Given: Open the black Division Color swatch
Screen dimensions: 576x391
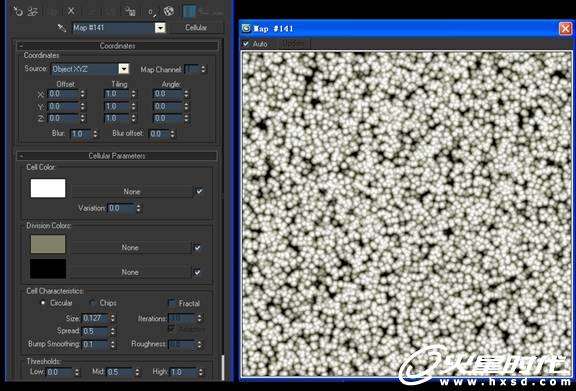Looking at the screenshot, I should pos(48,269).
